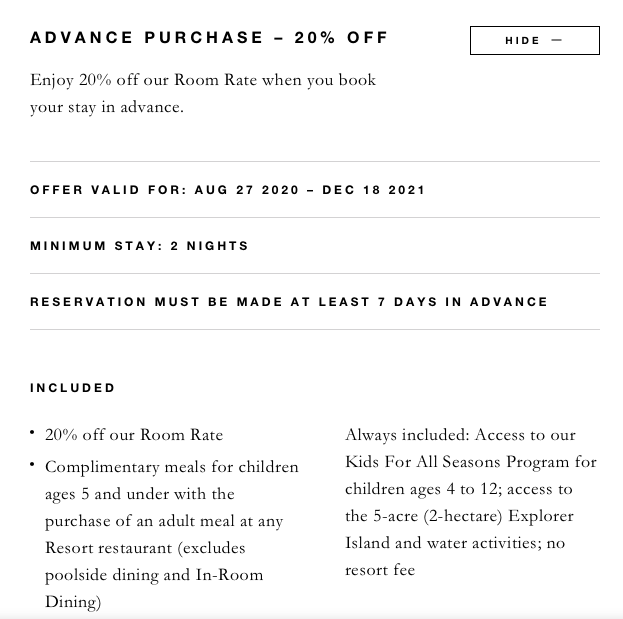Click the Advance Purchase – 20% Off heading
Image resolution: width=623 pixels, height=619 pixels.
209,38
